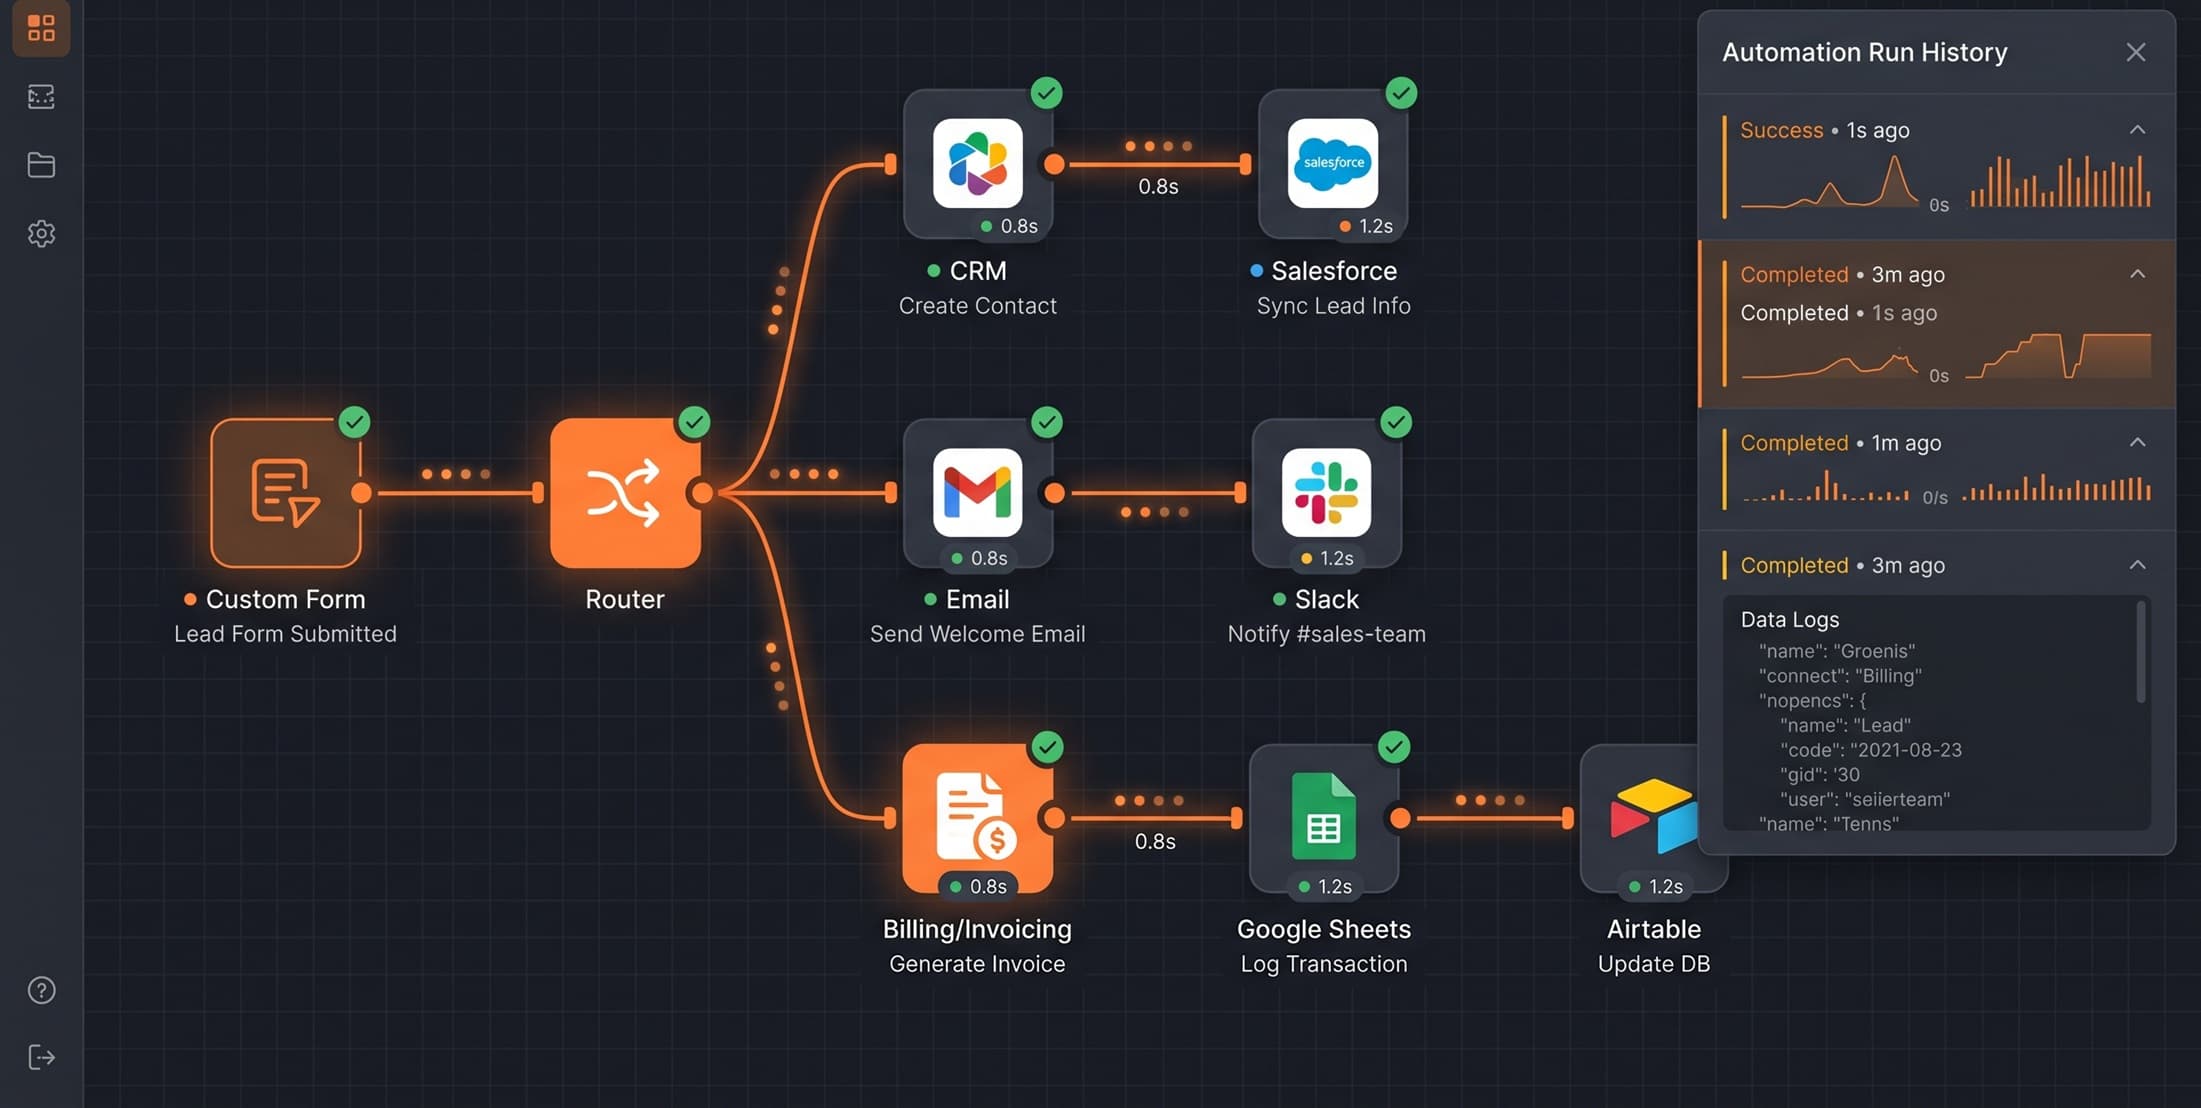Image resolution: width=2201 pixels, height=1108 pixels.
Task: Select the Salesforce node icon
Action: [1333, 163]
